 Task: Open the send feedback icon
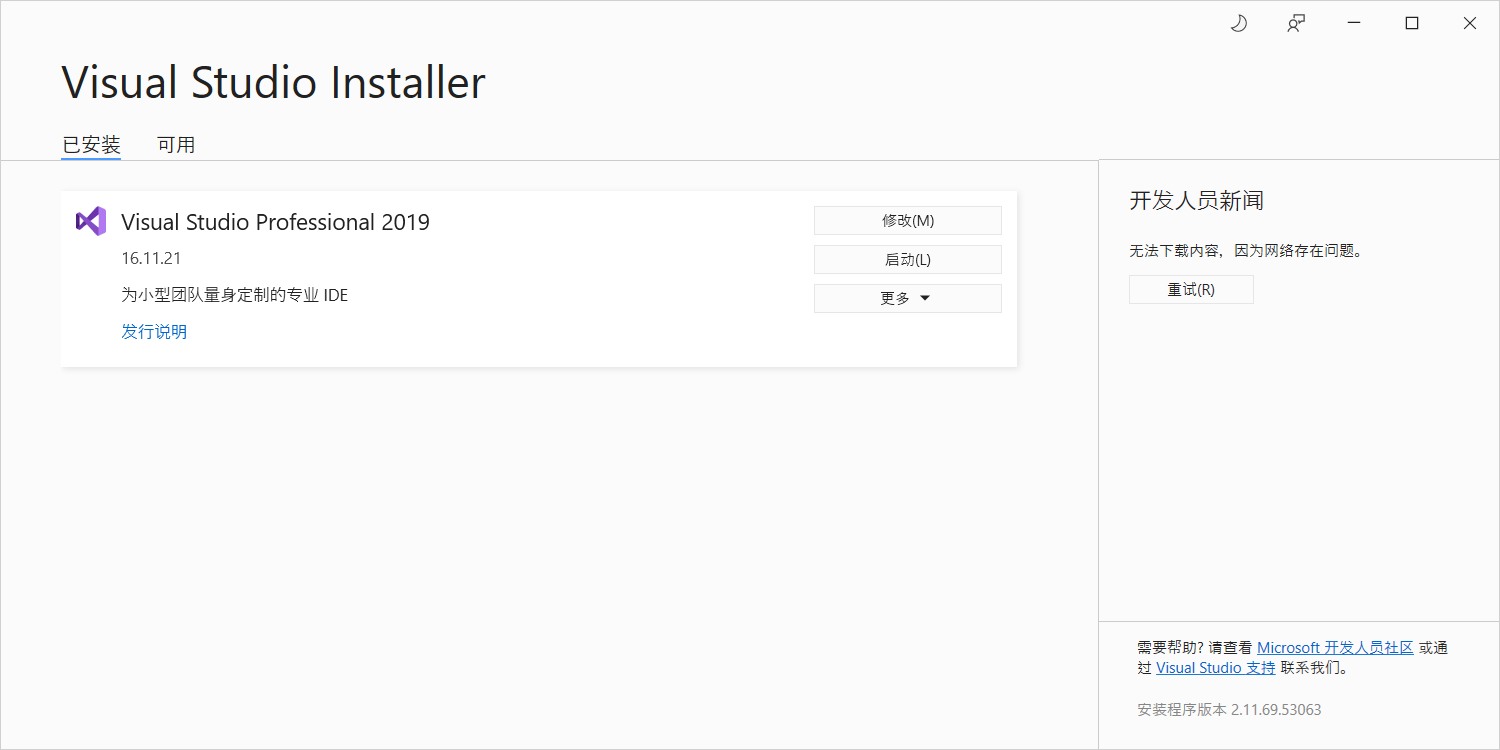(x=1296, y=24)
